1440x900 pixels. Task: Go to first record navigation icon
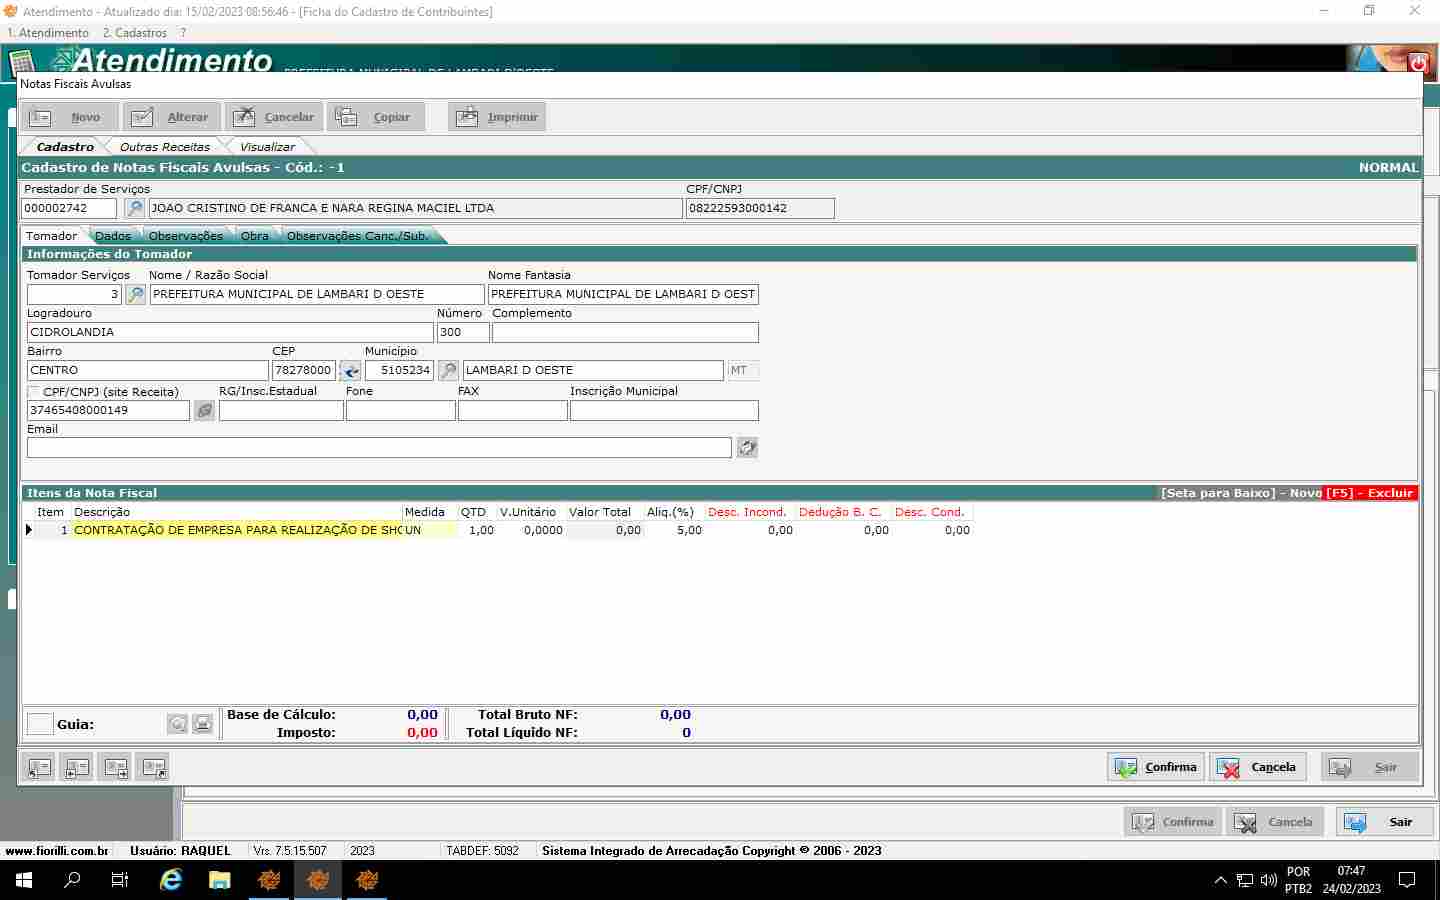(x=39, y=768)
